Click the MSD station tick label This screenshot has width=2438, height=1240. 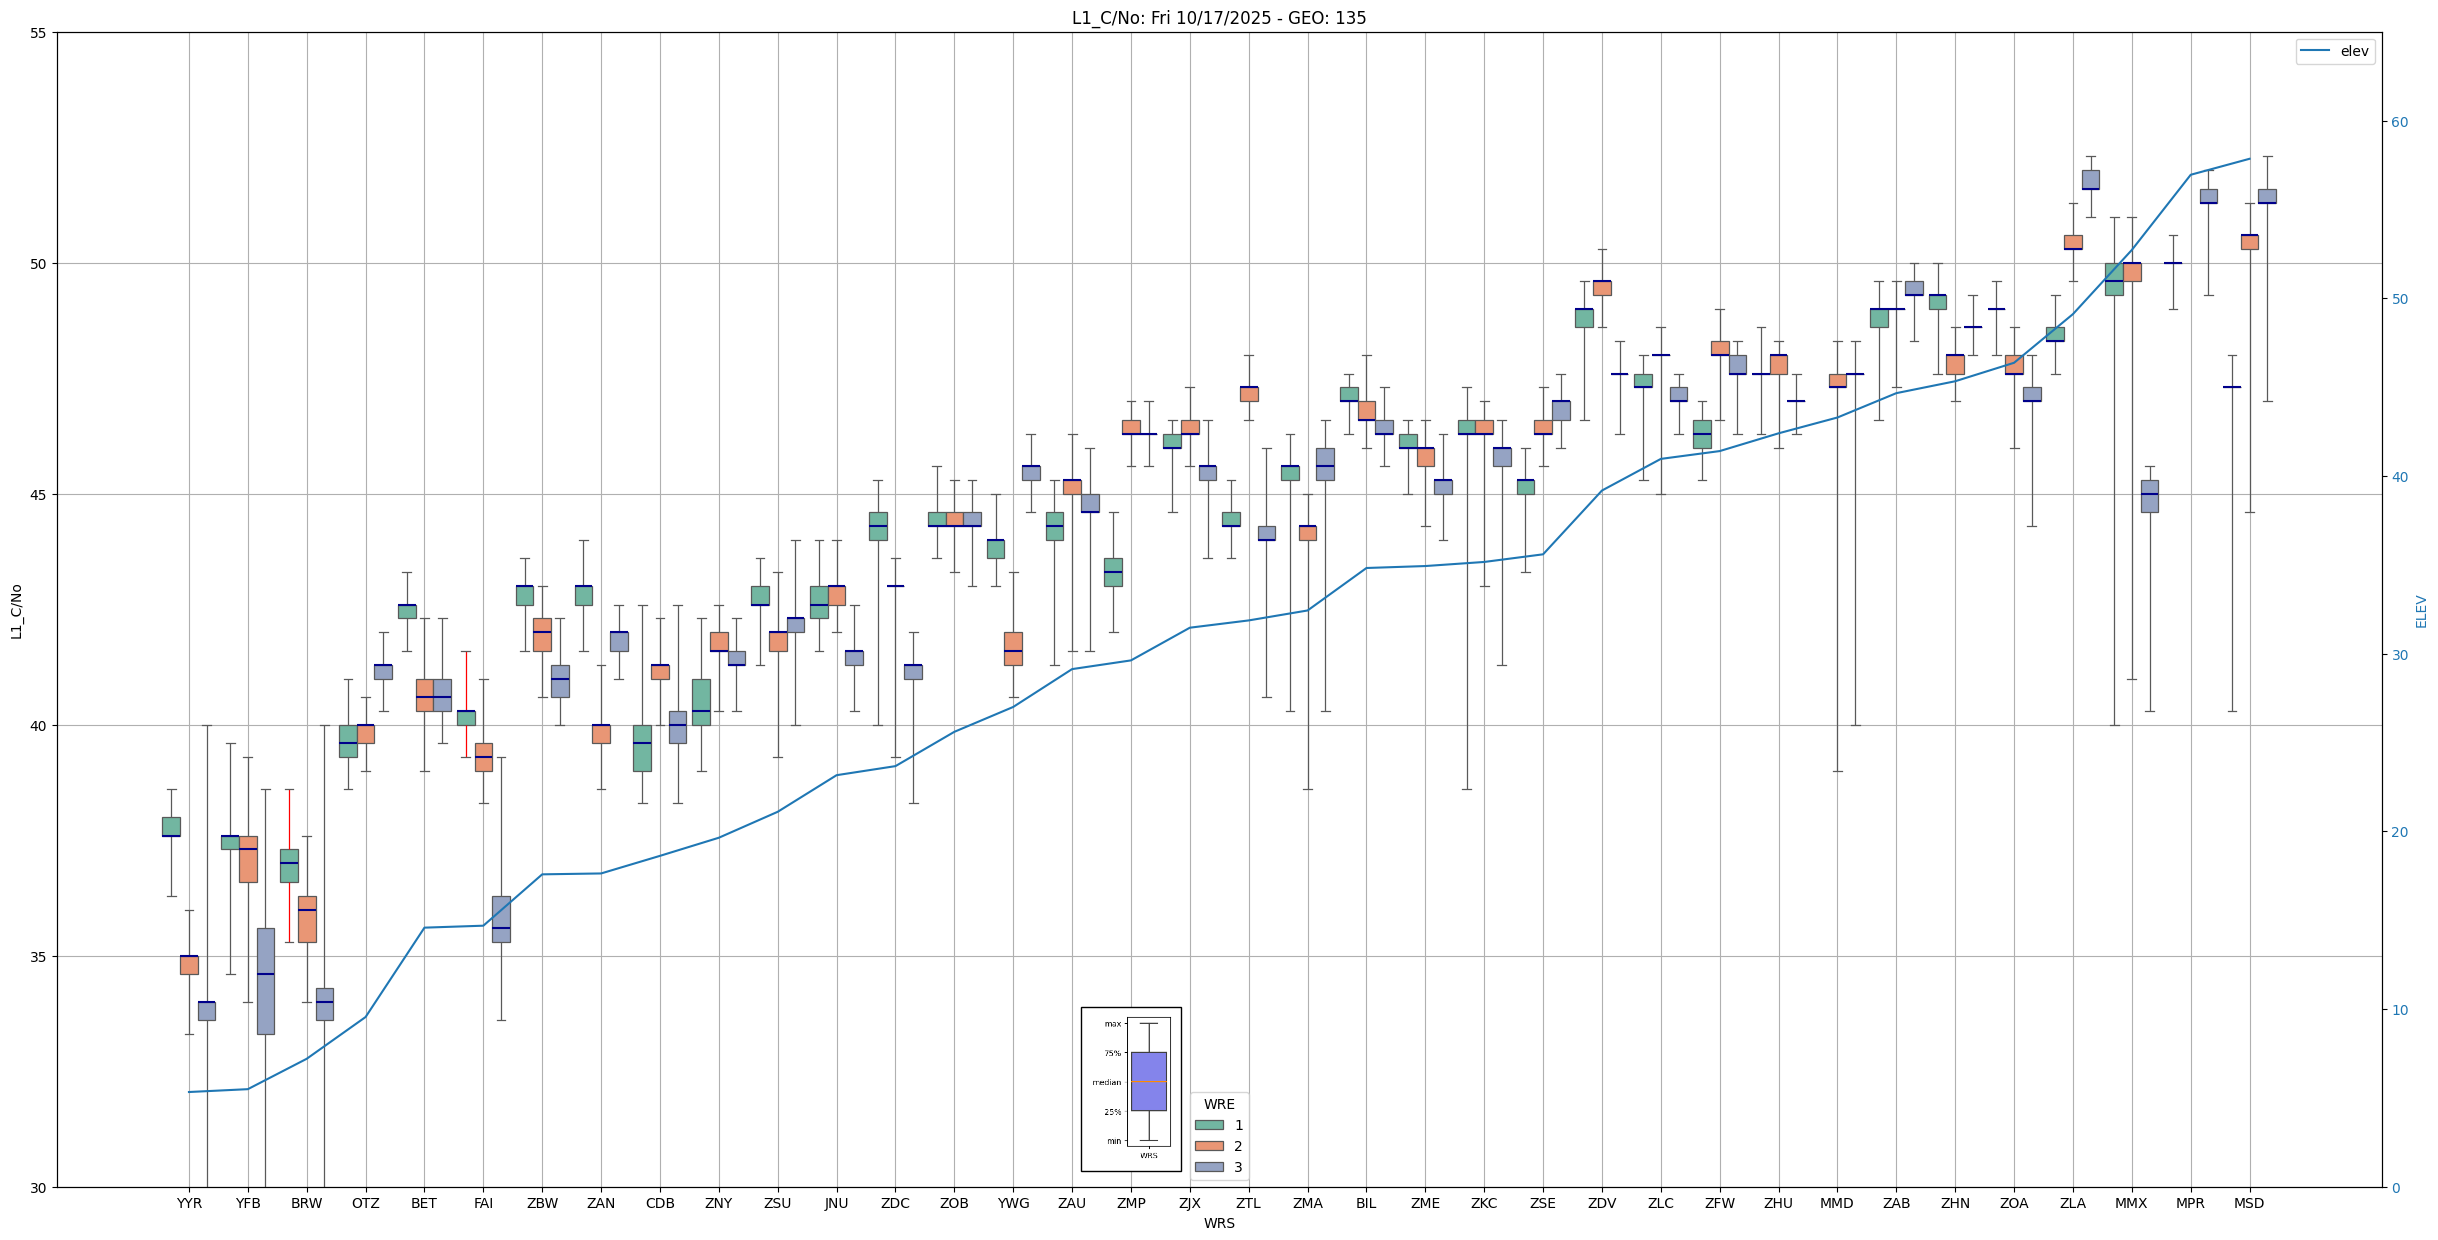tap(2249, 1203)
